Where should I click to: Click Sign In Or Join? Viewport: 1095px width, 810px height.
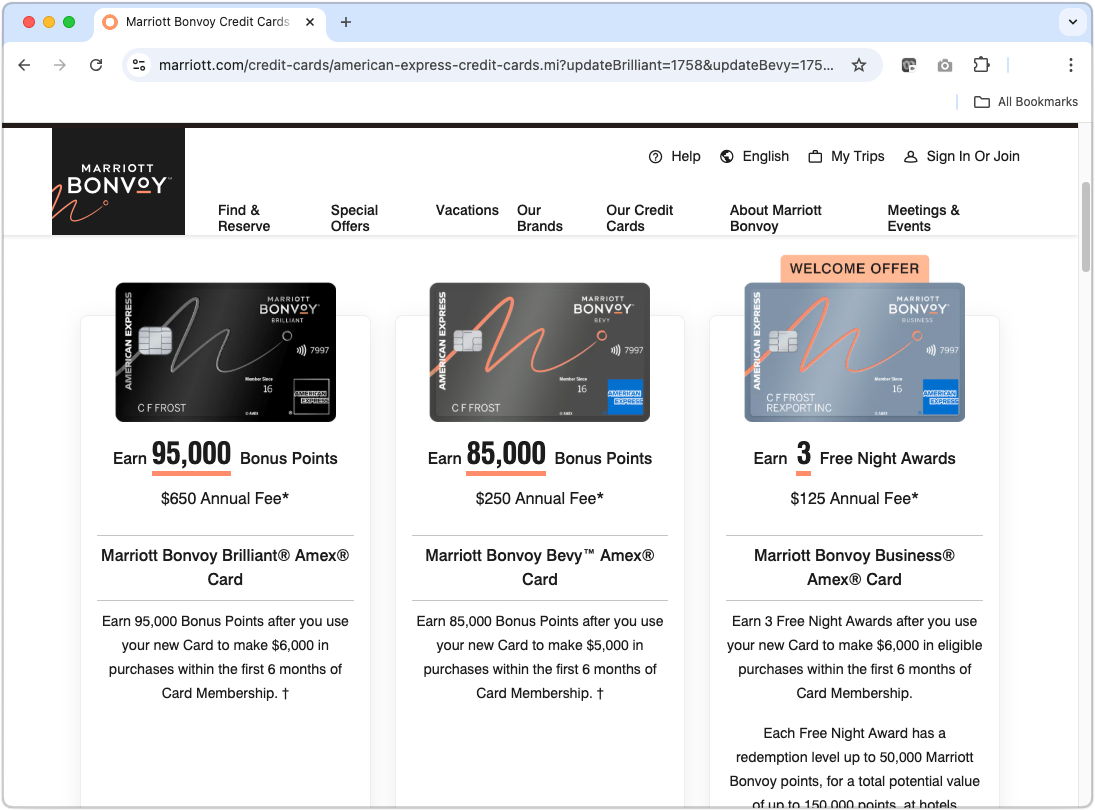coord(973,156)
